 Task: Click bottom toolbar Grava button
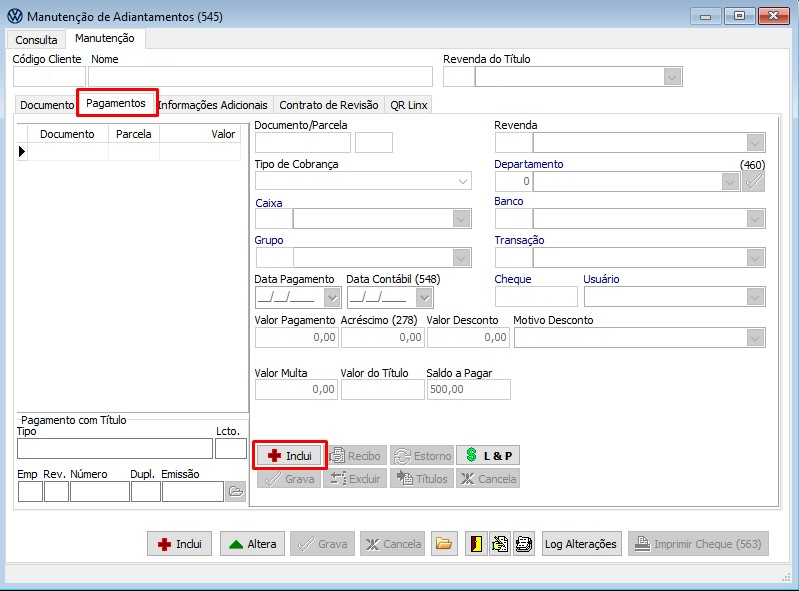[x=323, y=544]
